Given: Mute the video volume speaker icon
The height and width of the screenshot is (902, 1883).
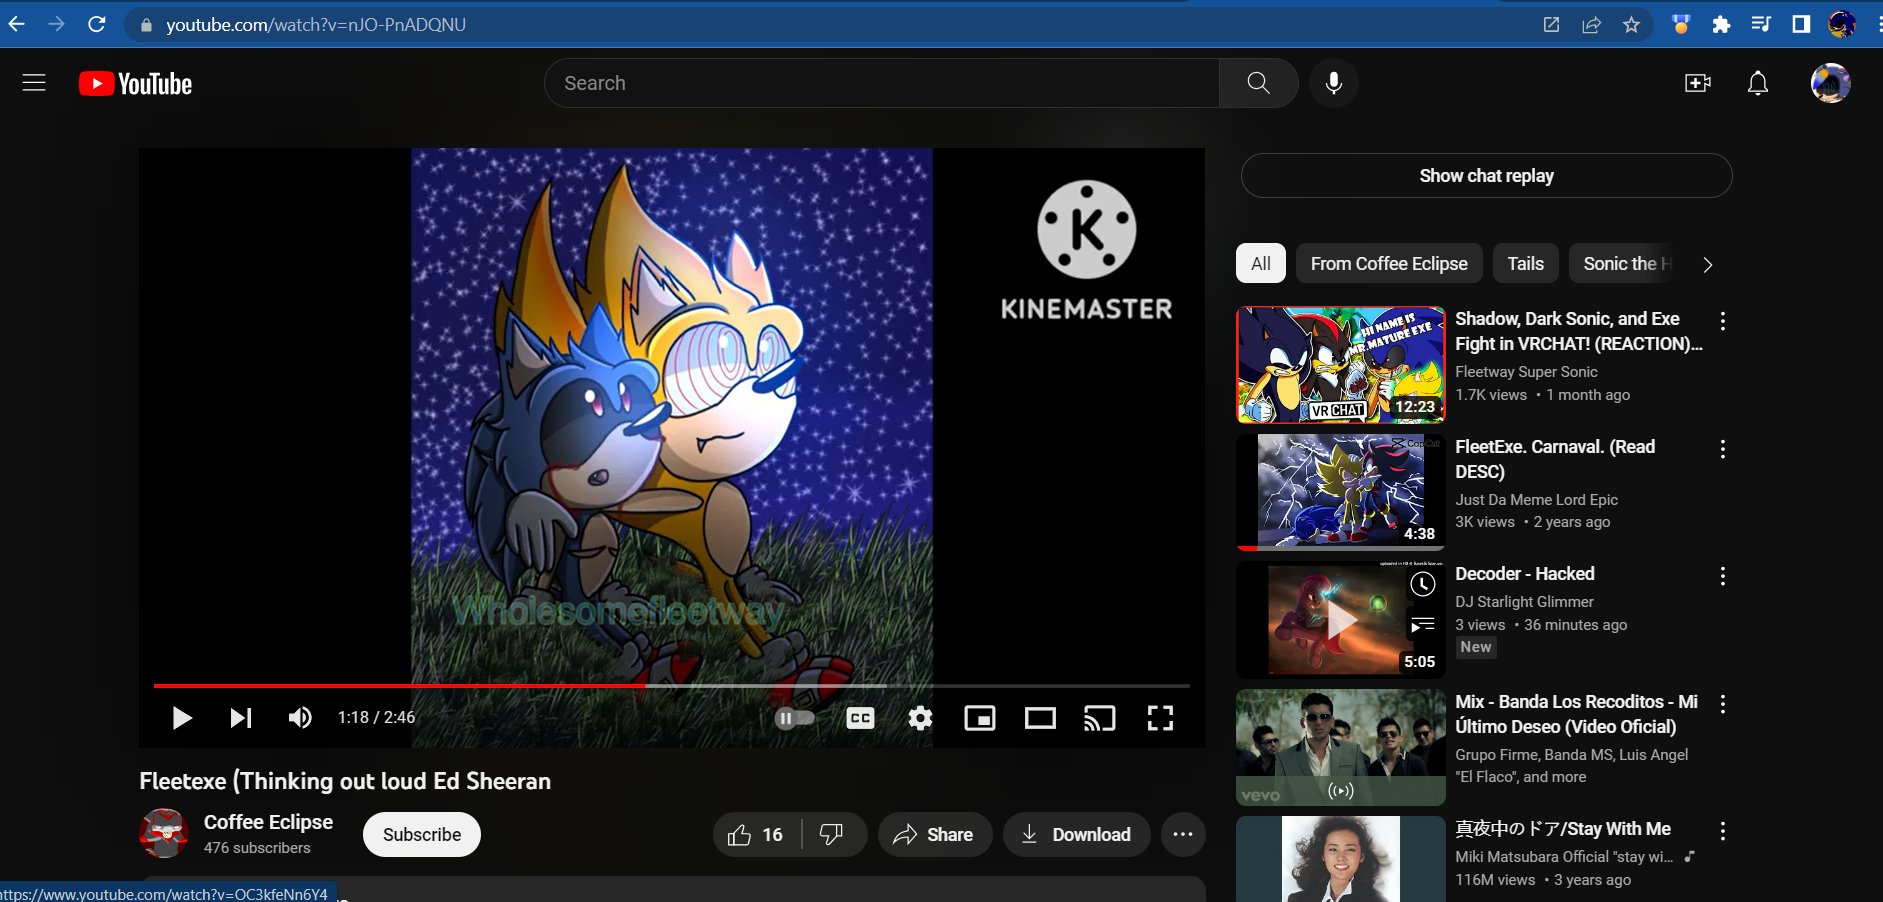Looking at the screenshot, I should click(300, 718).
